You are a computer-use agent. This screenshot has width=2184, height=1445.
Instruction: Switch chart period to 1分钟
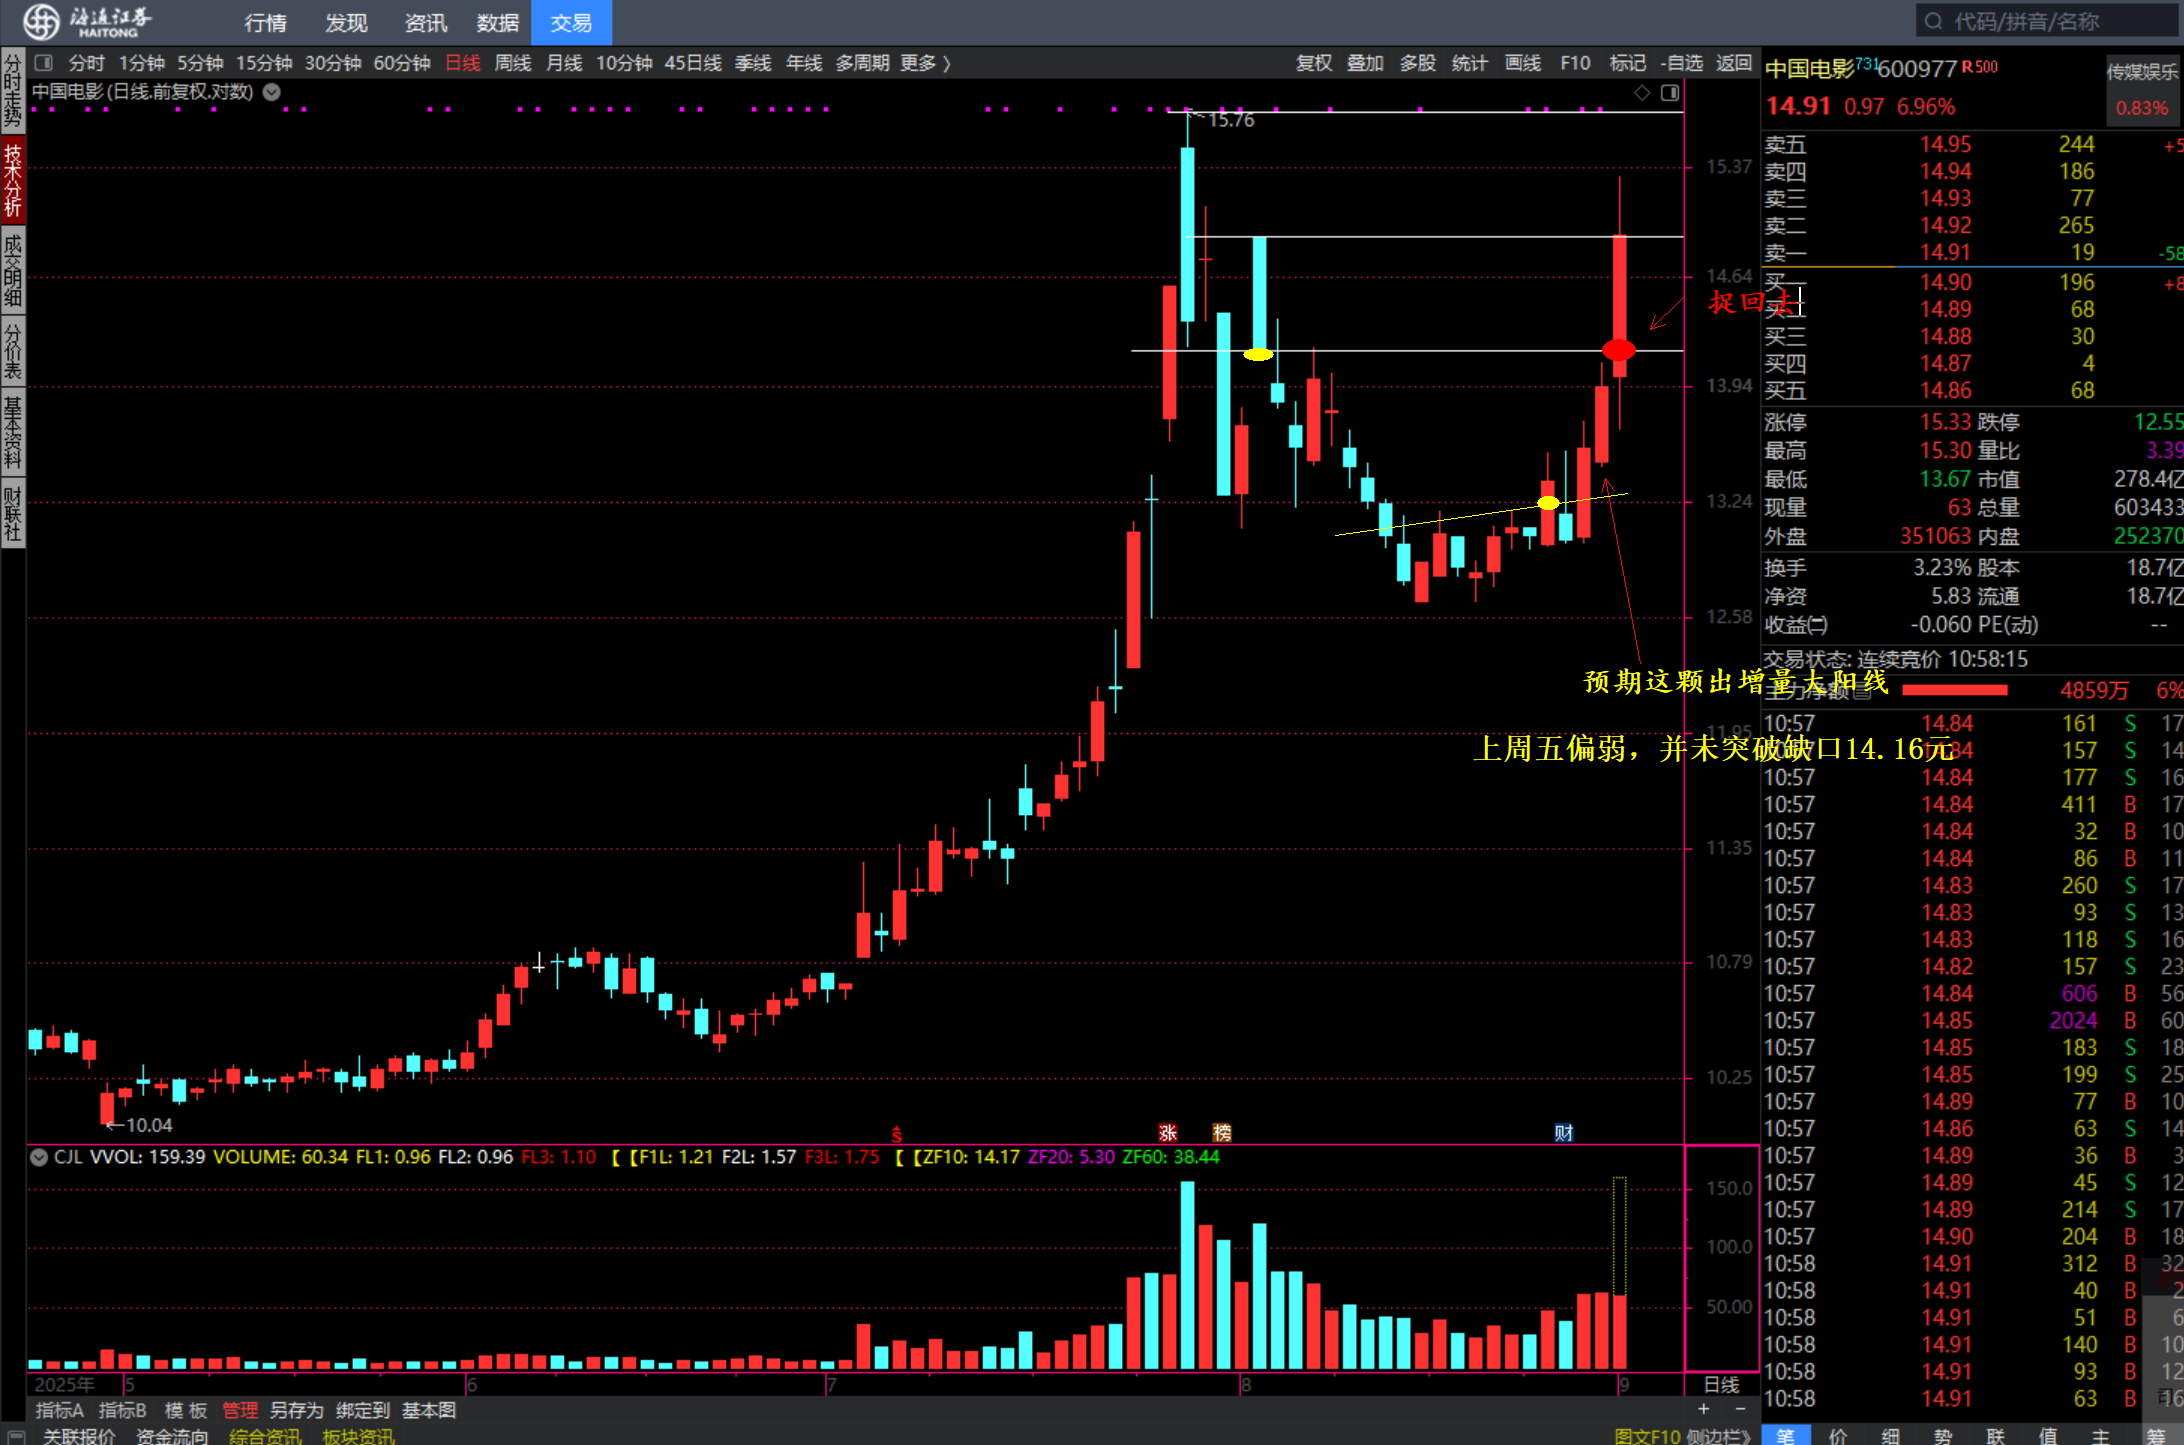tap(141, 63)
